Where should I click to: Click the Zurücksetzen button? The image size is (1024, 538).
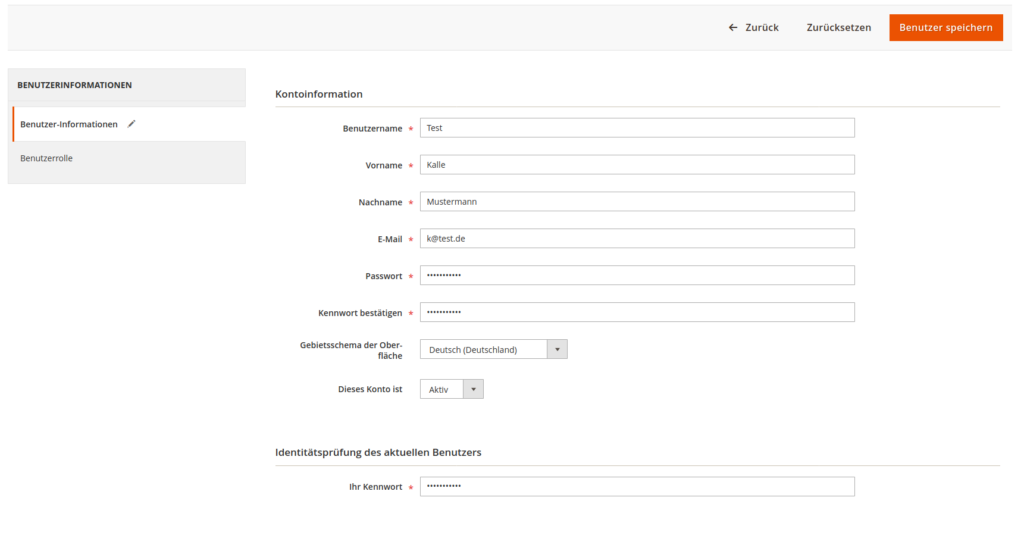(838, 28)
